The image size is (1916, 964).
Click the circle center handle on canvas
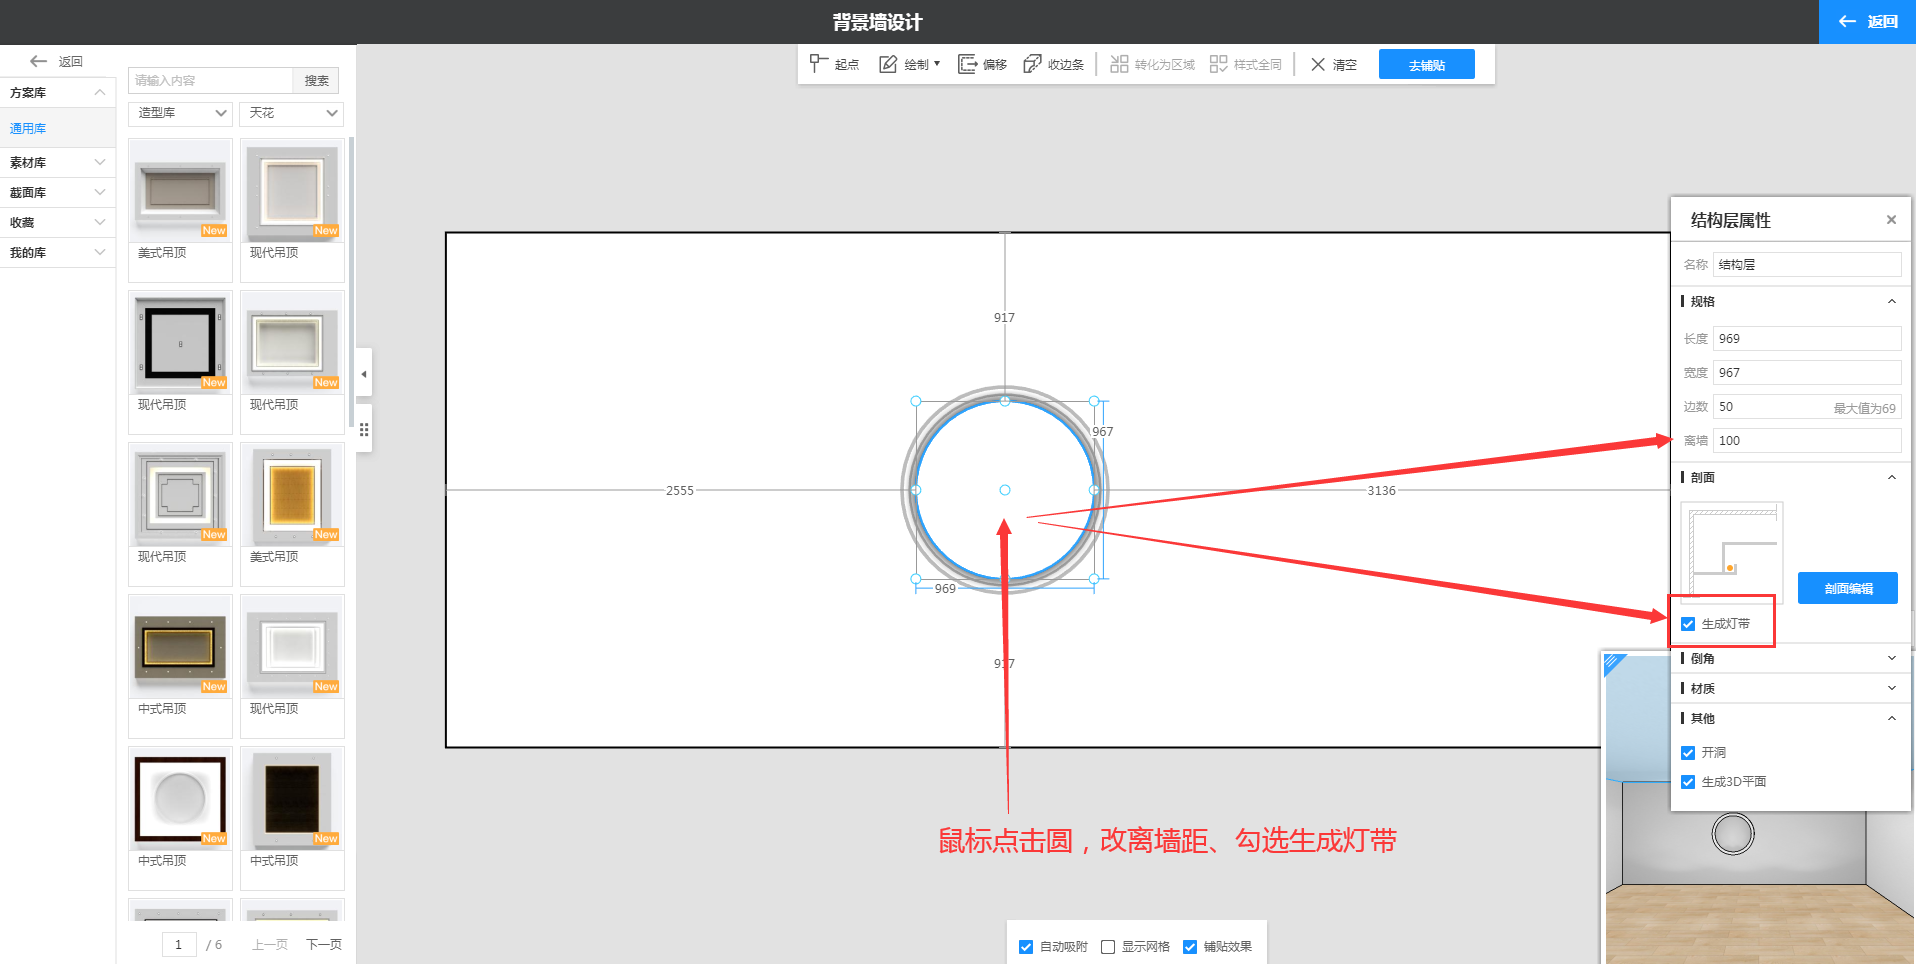(1005, 490)
